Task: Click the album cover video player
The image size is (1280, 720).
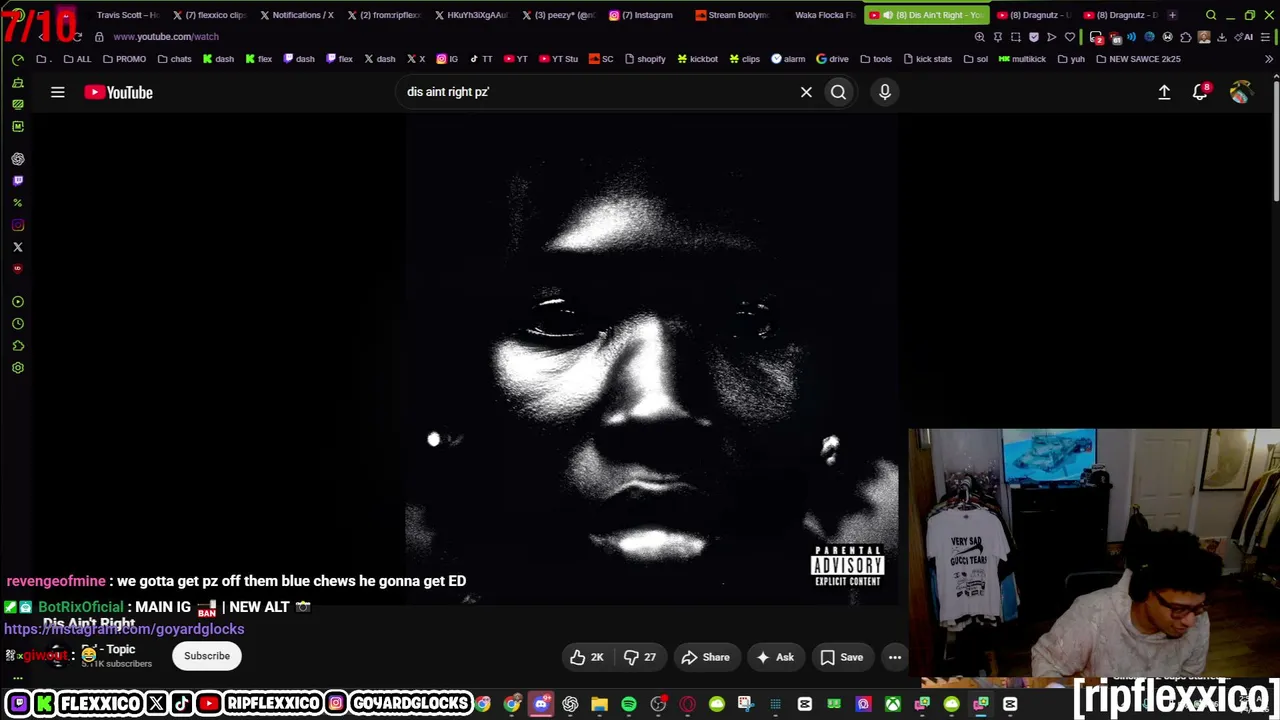Action: [652, 358]
